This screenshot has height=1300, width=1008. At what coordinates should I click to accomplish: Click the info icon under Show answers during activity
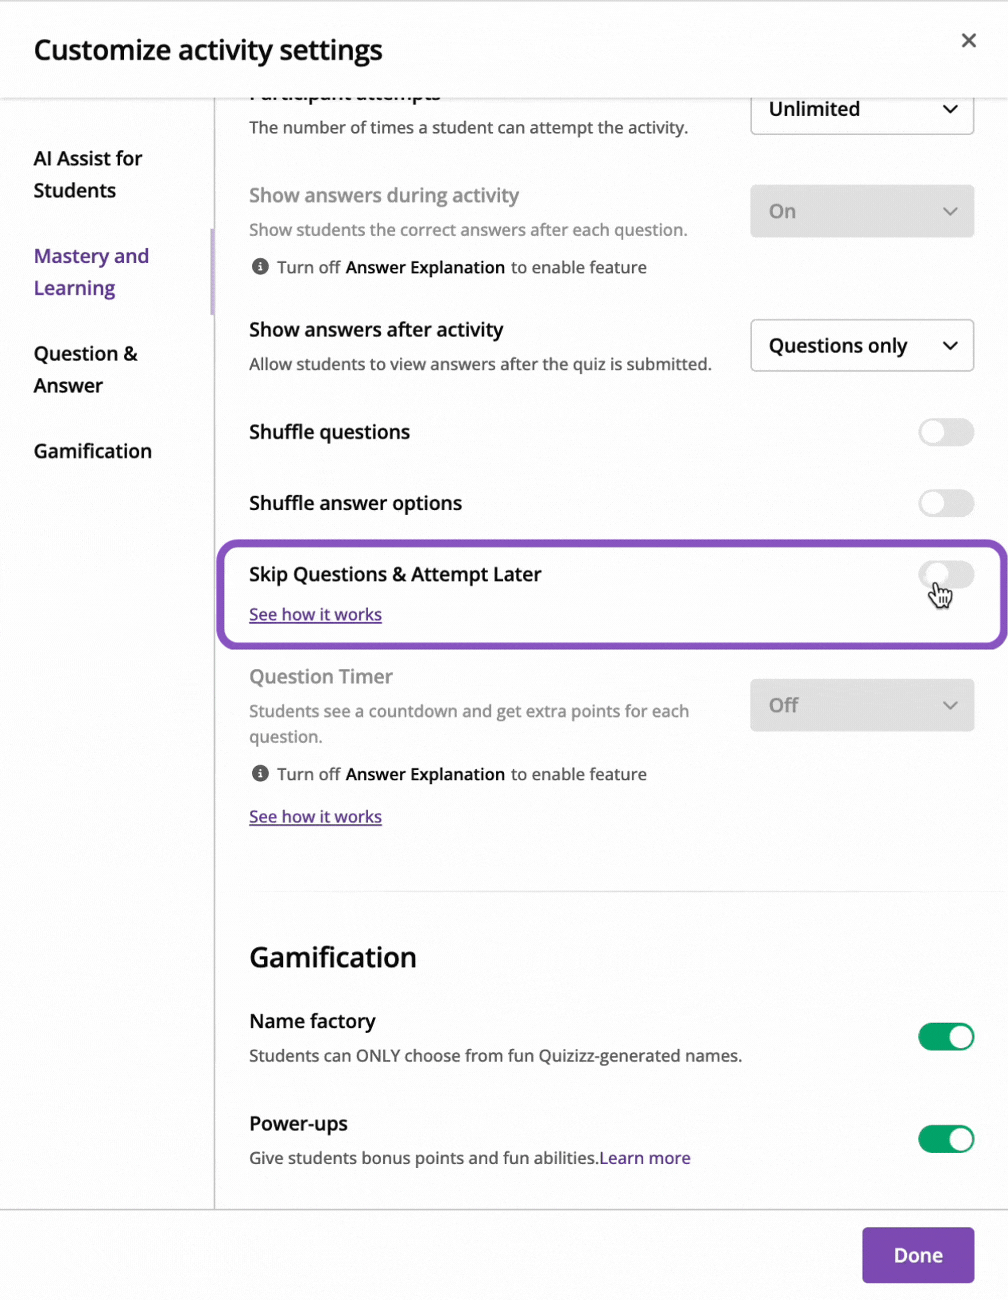260,267
